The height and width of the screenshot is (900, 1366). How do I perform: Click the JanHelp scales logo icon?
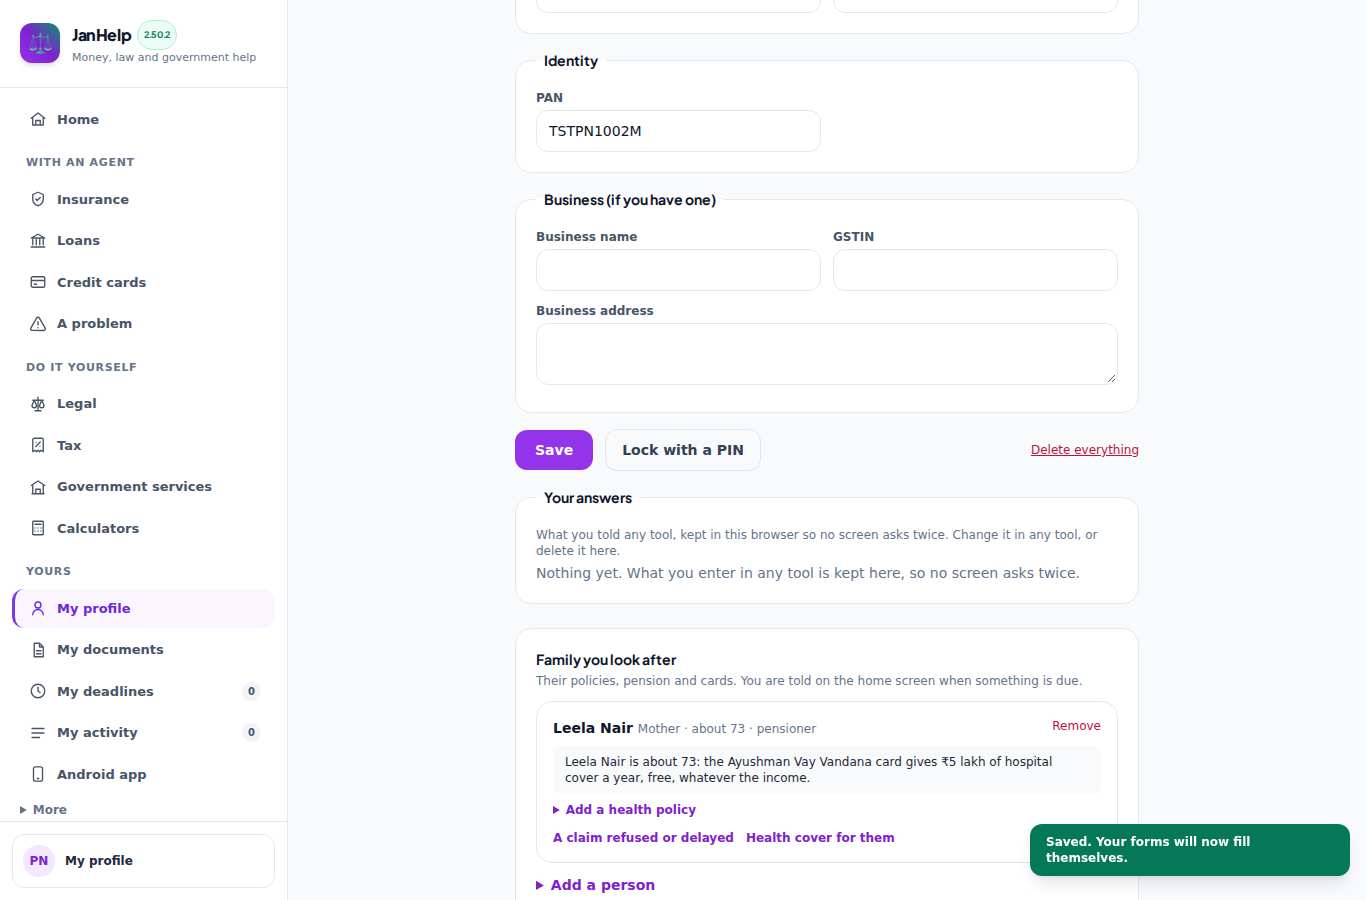click(x=40, y=43)
